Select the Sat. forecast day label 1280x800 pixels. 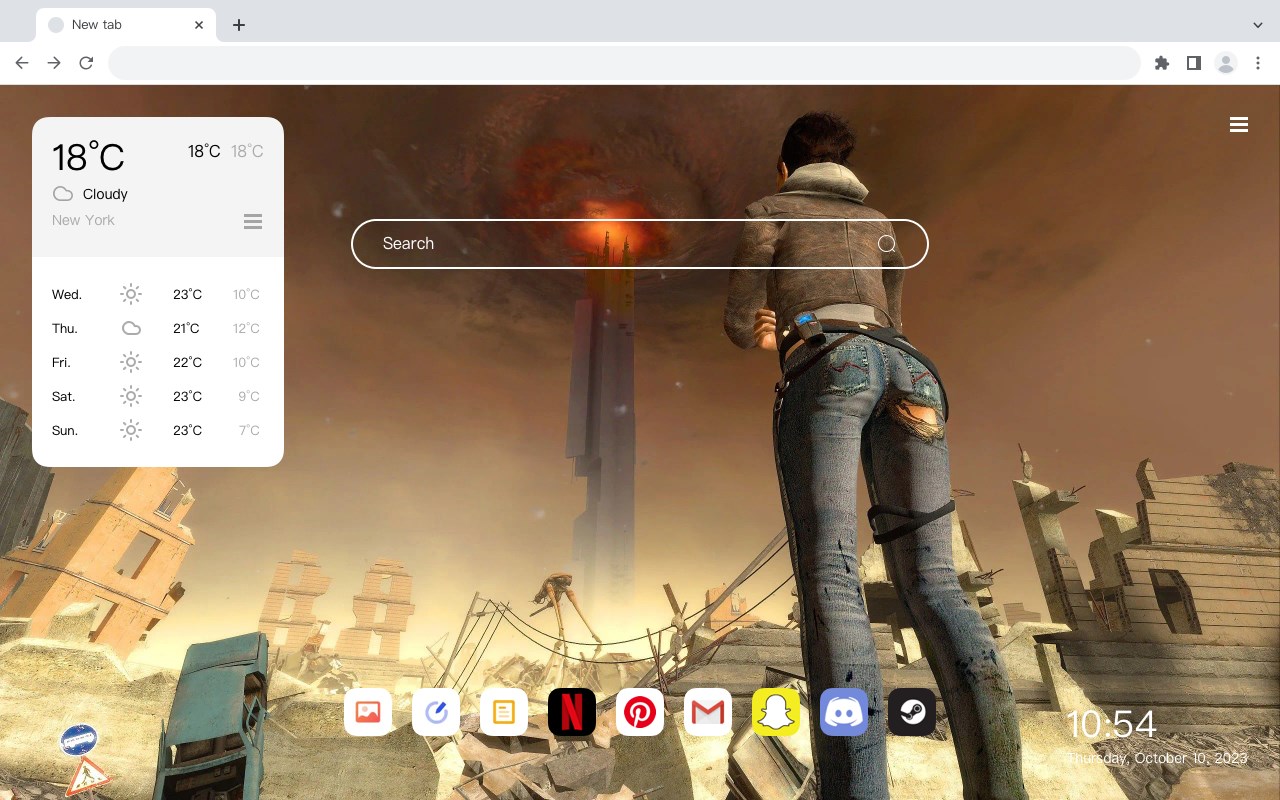coord(64,396)
